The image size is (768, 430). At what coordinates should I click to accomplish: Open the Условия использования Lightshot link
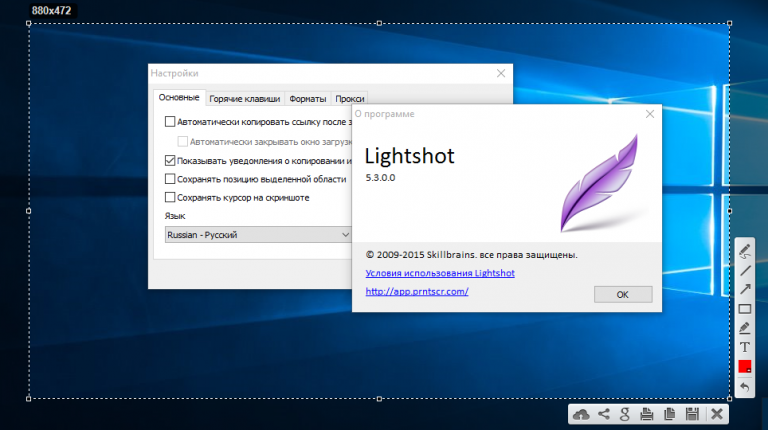[x=440, y=273]
